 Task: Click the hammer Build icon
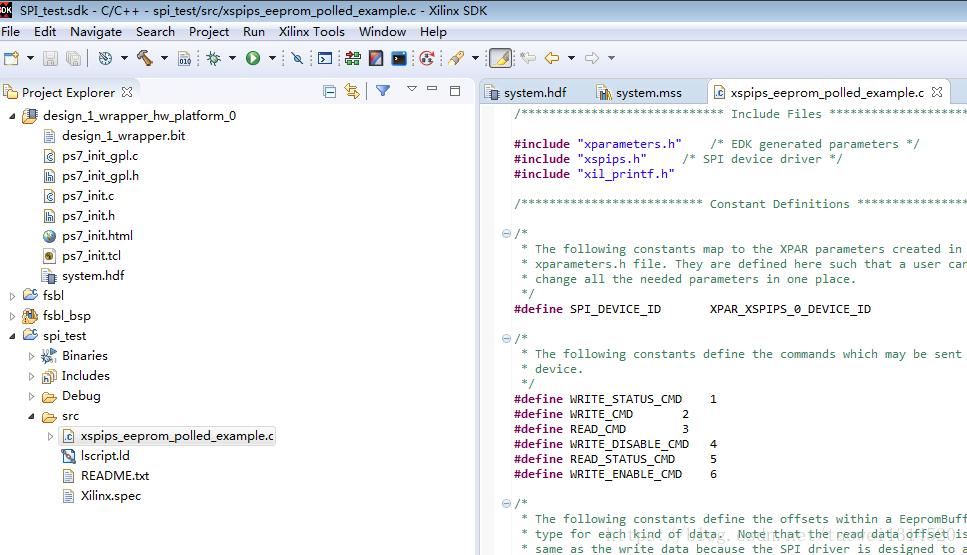[x=145, y=58]
